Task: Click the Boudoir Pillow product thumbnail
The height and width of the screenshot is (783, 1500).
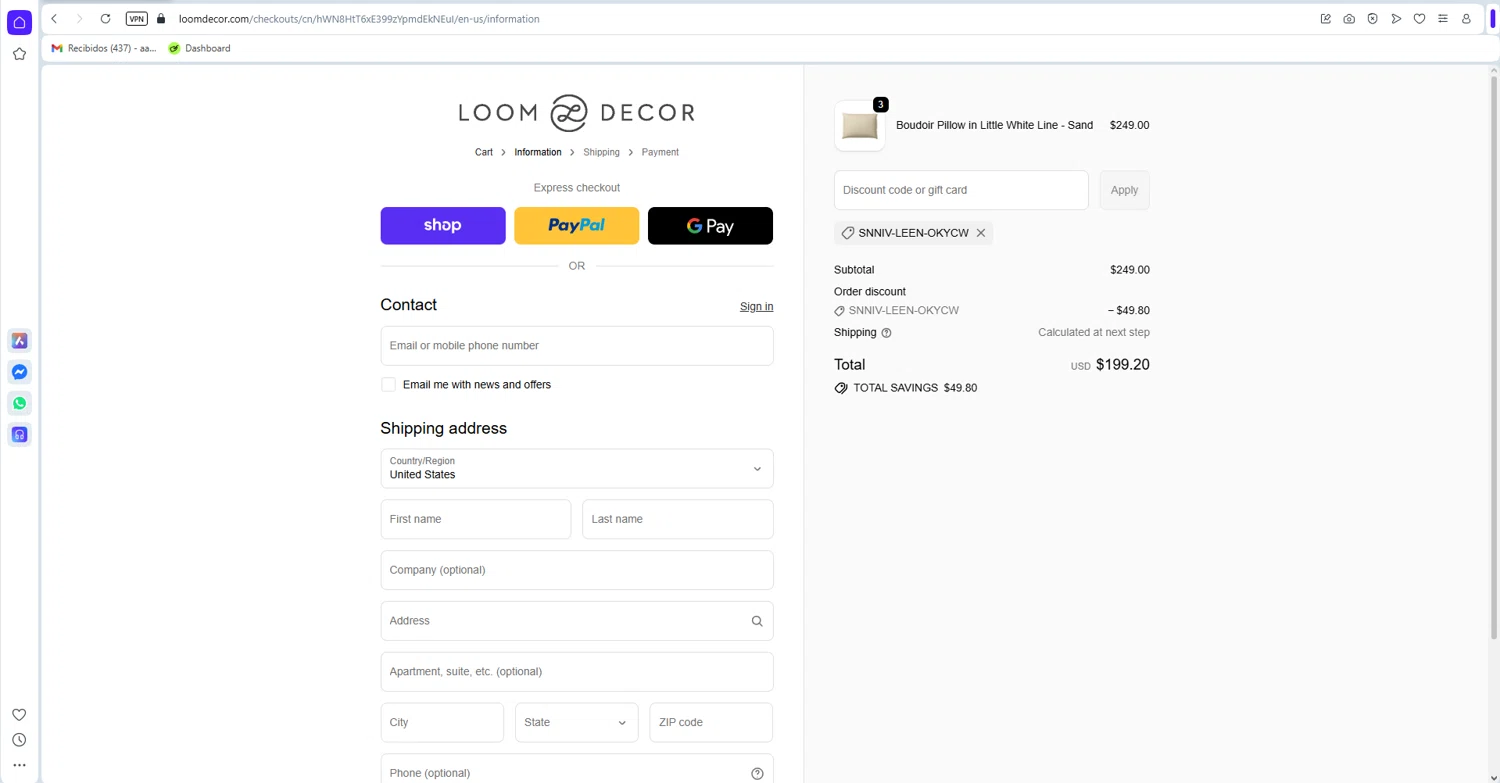Action: point(860,126)
